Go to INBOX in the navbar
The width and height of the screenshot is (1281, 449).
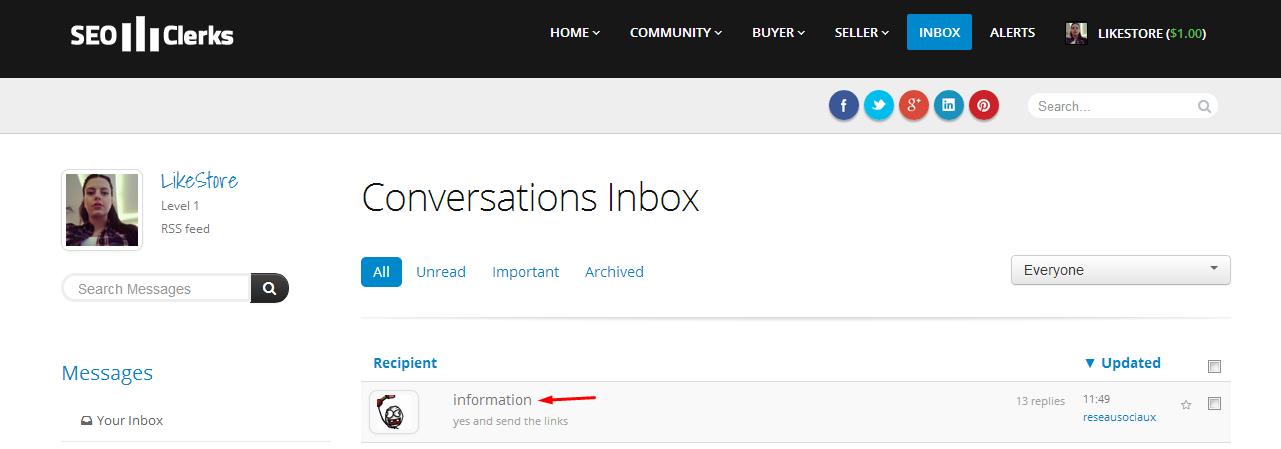click(939, 32)
